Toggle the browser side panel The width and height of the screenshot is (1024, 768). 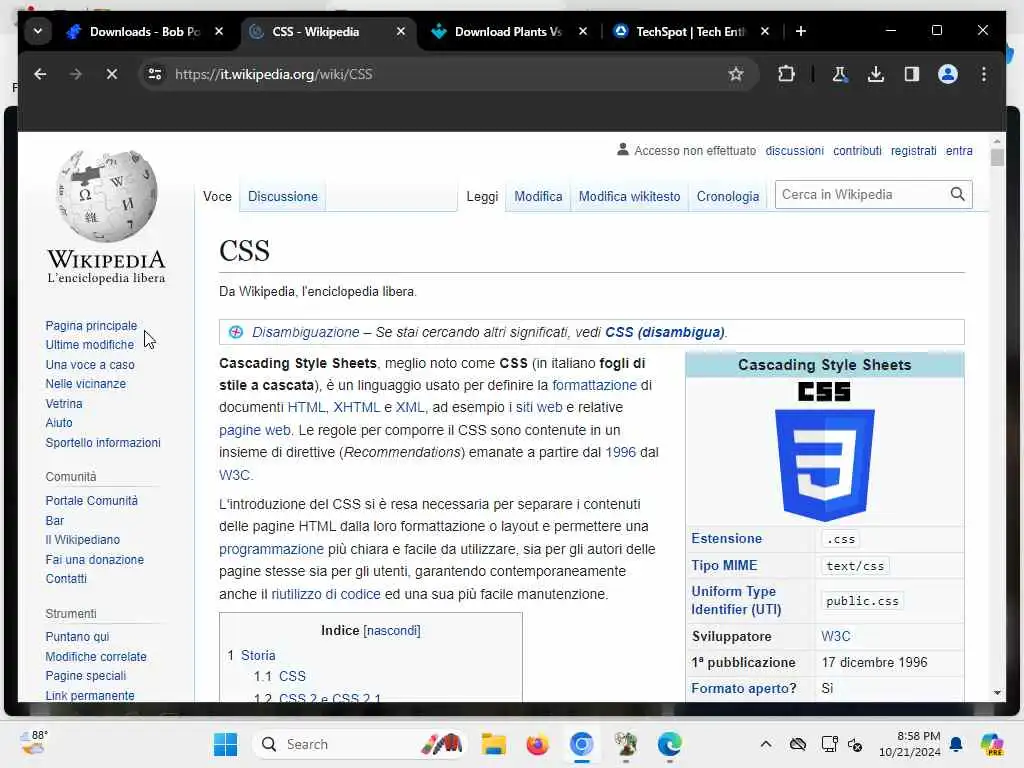(912, 74)
